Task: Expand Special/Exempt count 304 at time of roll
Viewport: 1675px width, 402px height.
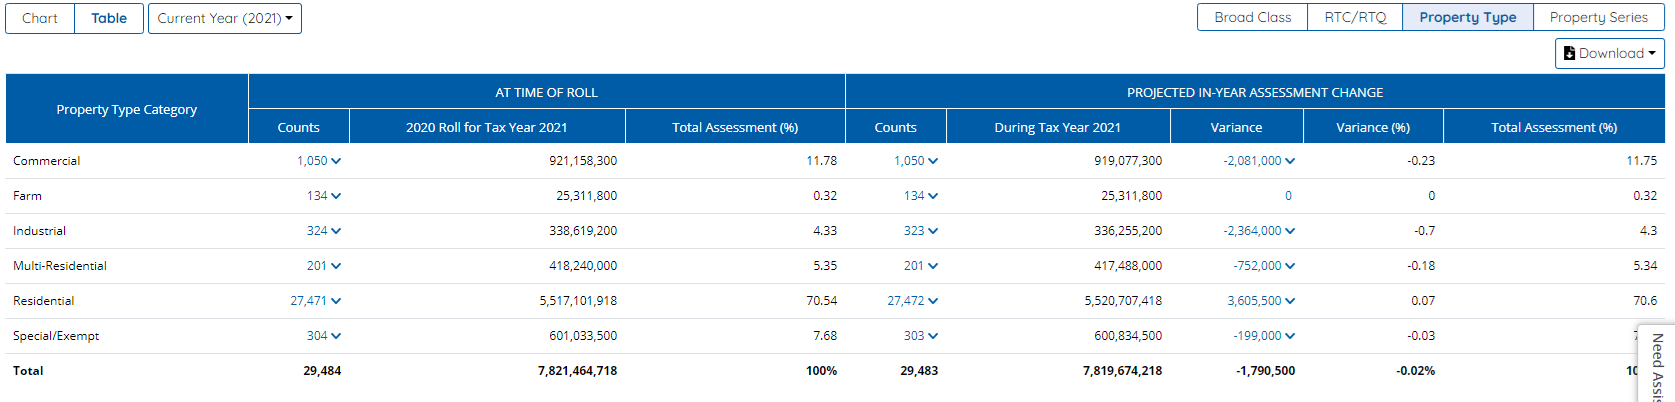Action: click(x=324, y=336)
